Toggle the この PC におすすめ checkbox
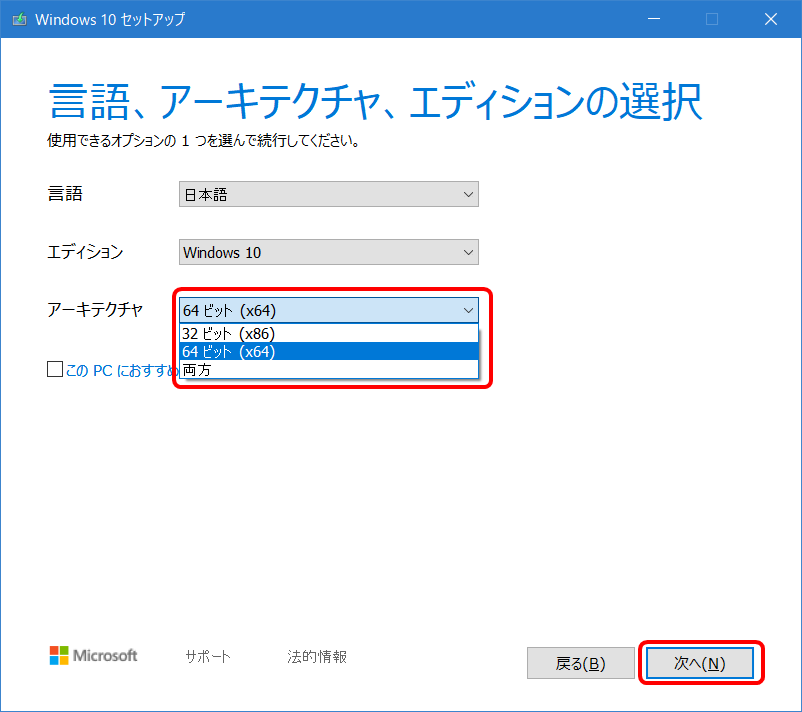The width and height of the screenshot is (802, 712). pyautogui.click(x=55, y=369)
